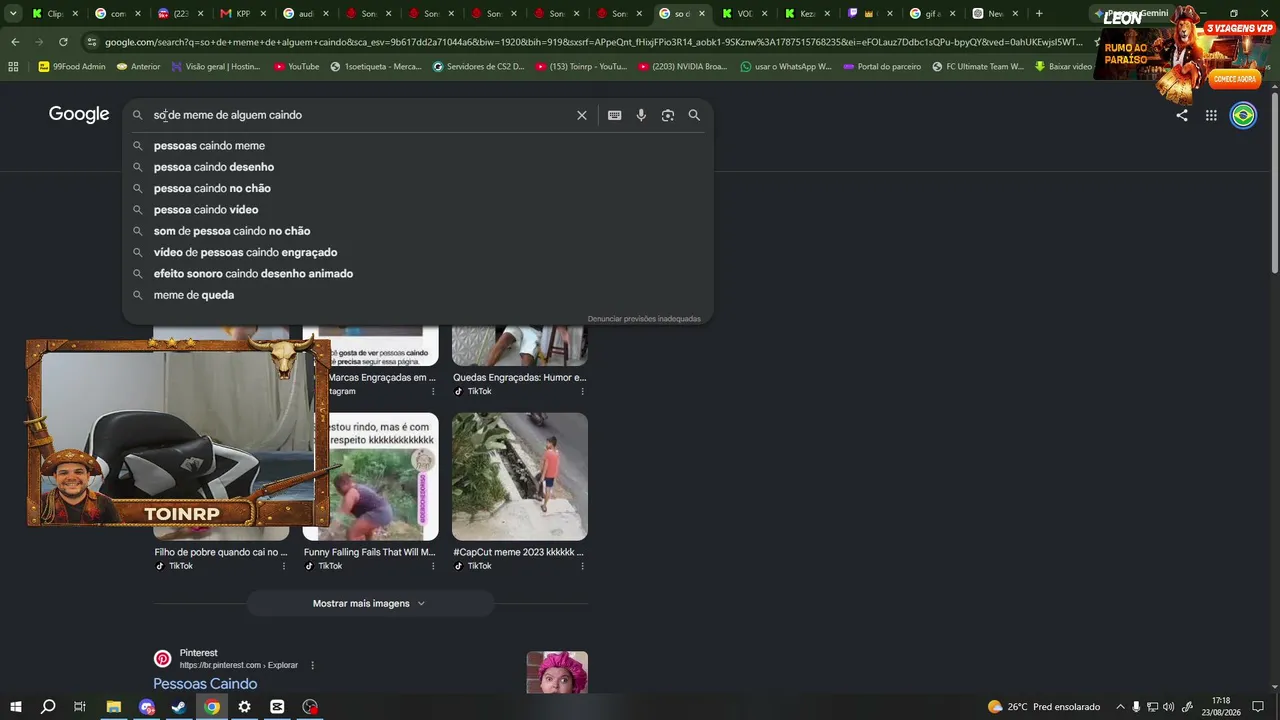Select suggestion "som de pessoa caindo no chão"
This screenshot has height=720, width=1280.
[x=418, y=231]
